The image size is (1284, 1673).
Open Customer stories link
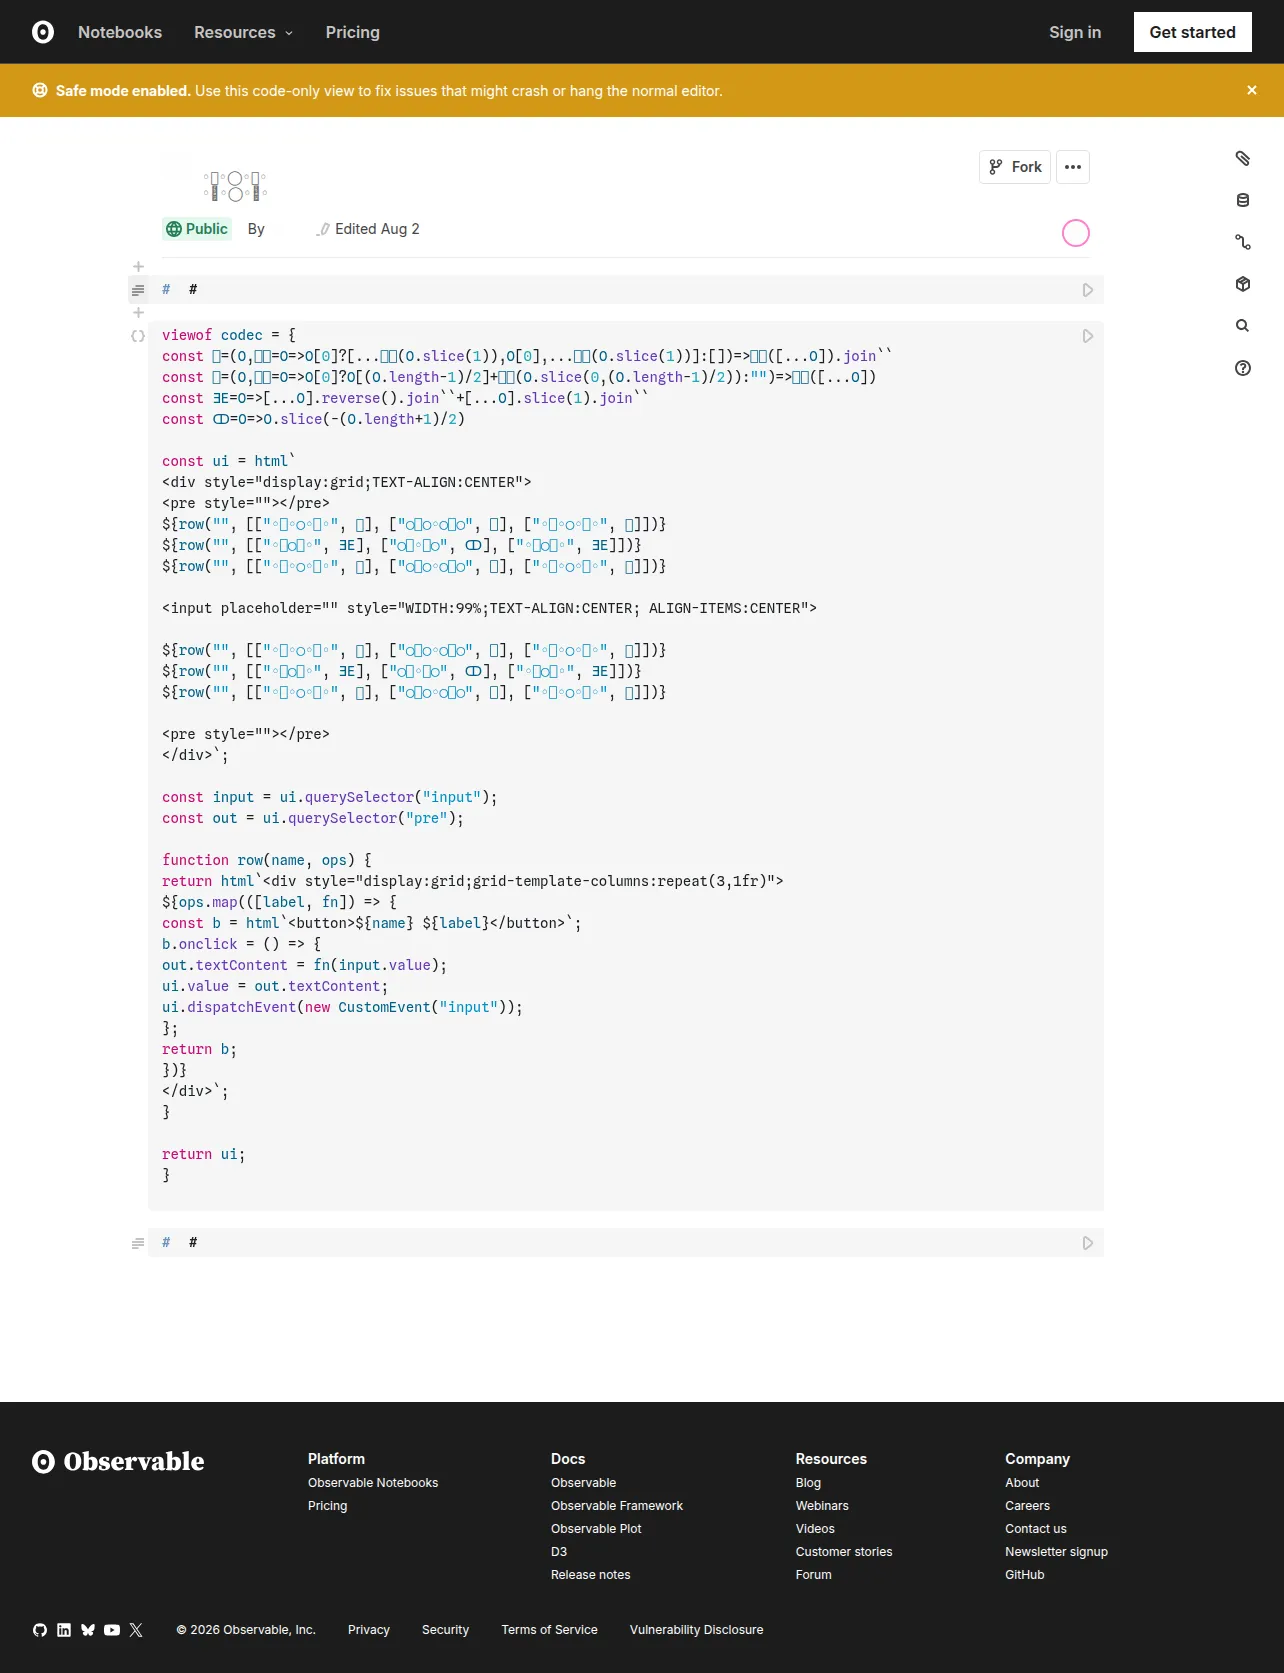844,1552
